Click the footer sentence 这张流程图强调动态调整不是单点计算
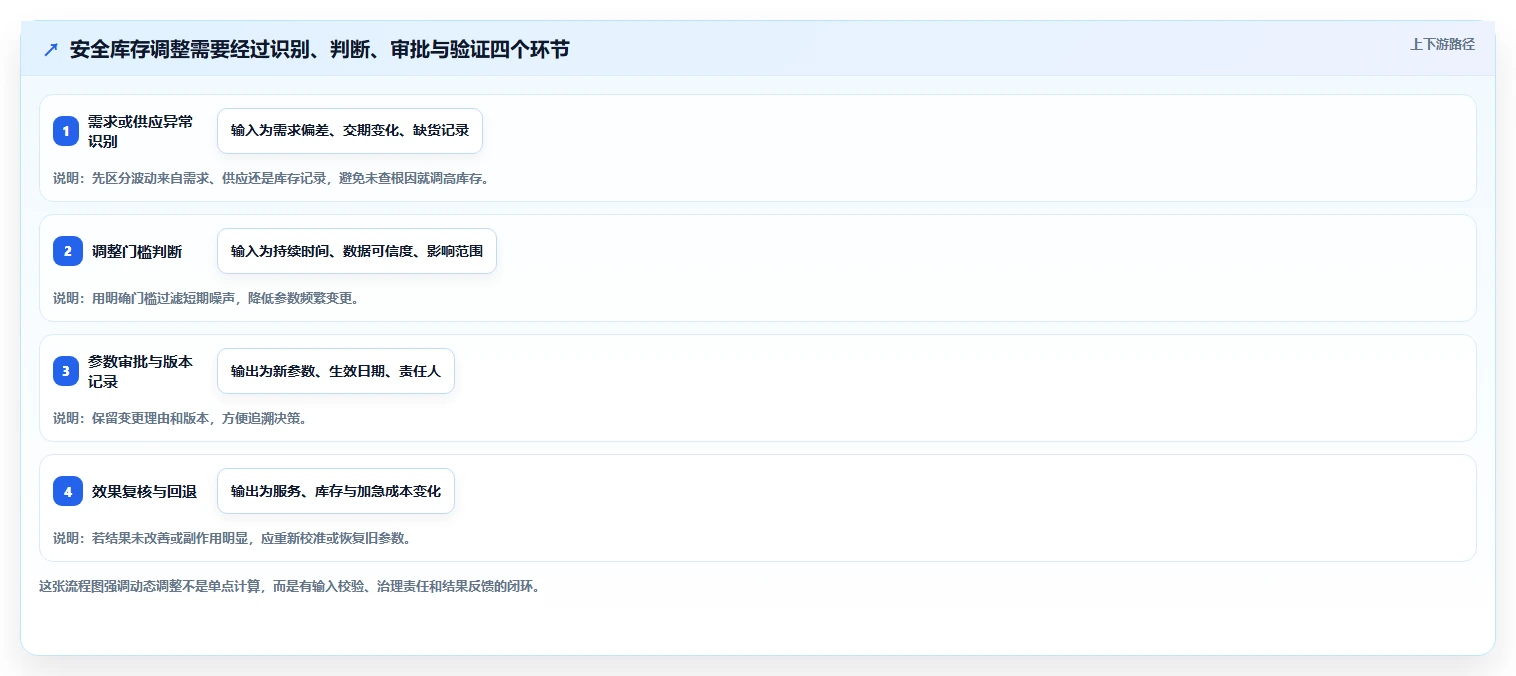 [x=290, y=586]
